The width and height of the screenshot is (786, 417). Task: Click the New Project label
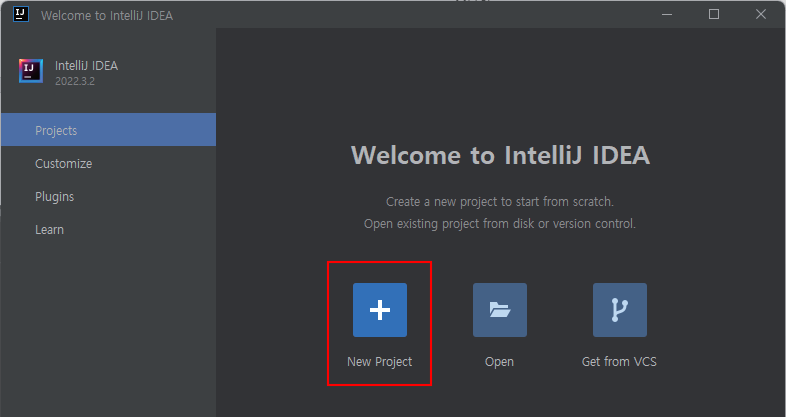[379, 362]
